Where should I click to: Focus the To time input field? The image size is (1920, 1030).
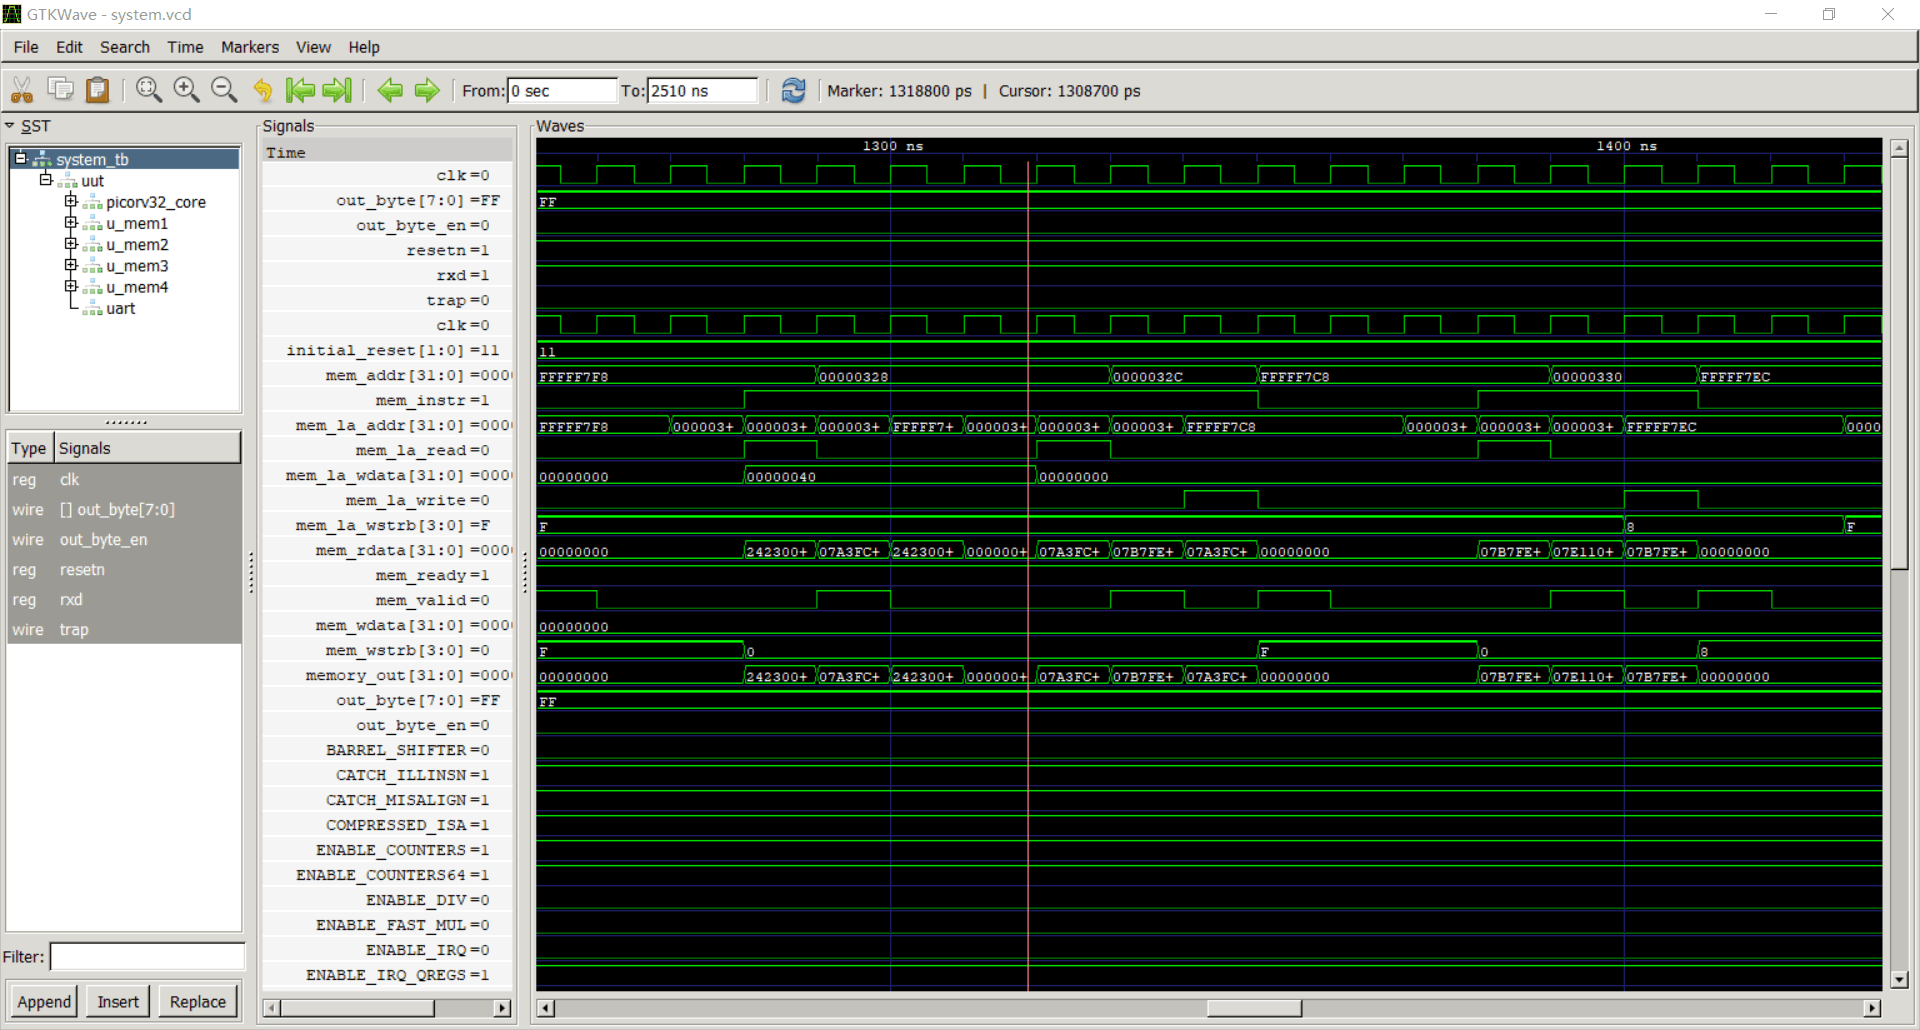(x=703, y=90)
